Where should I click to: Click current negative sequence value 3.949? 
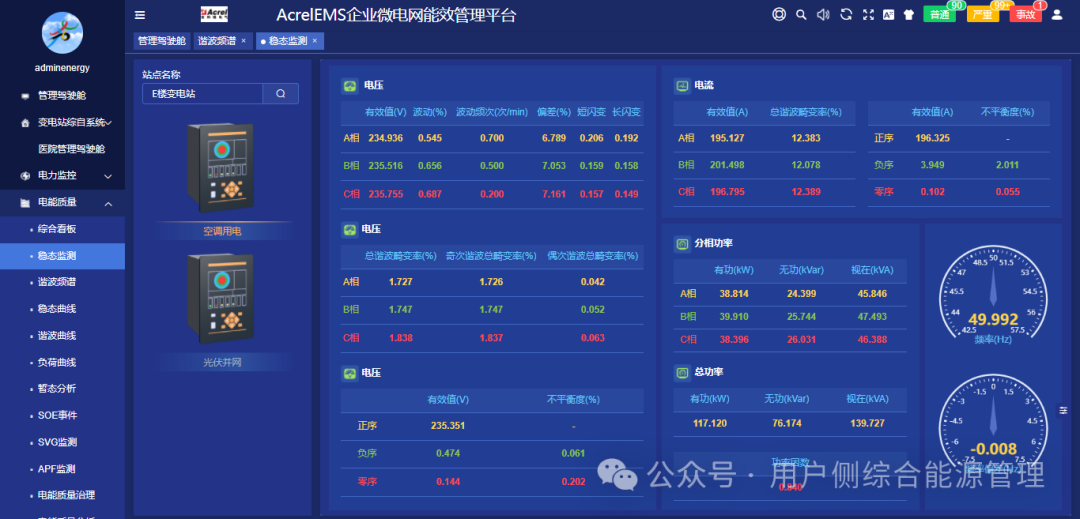(x=933, y=165)
